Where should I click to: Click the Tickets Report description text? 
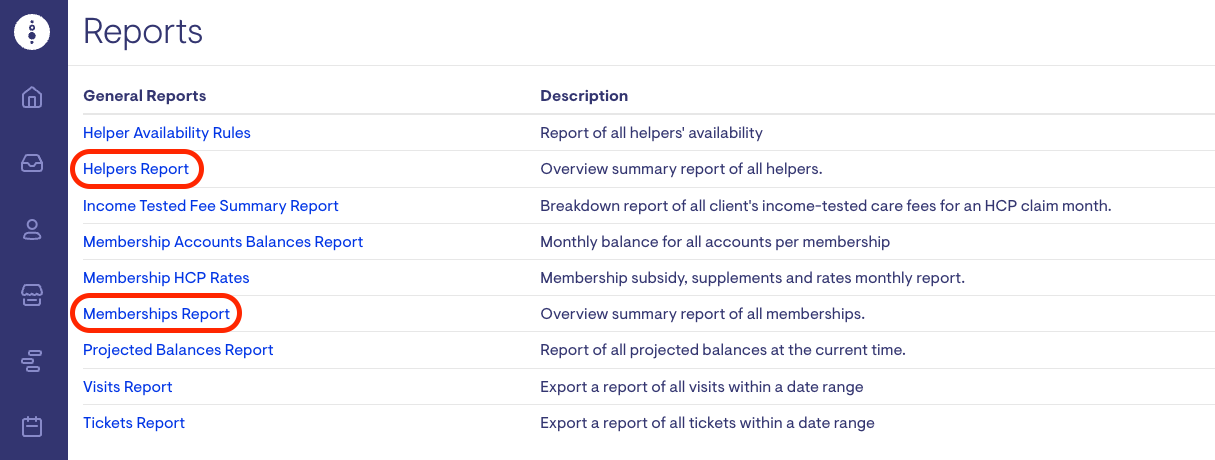(x=707, y=423)
